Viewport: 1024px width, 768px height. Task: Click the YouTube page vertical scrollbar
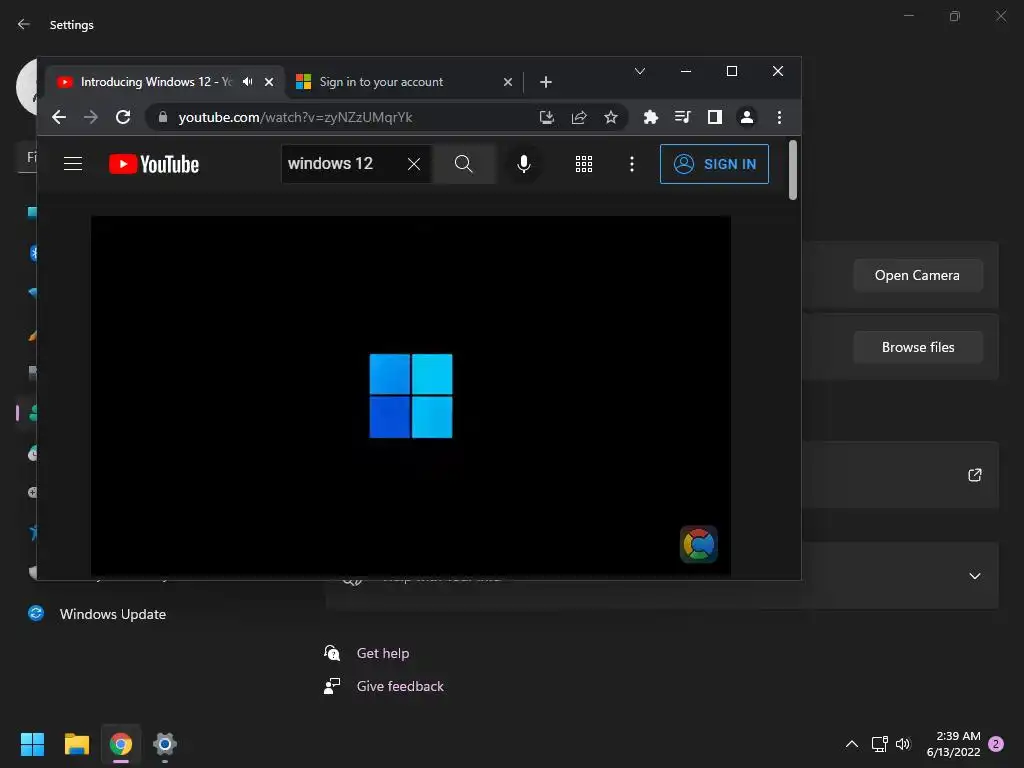(x=793, y=170)
